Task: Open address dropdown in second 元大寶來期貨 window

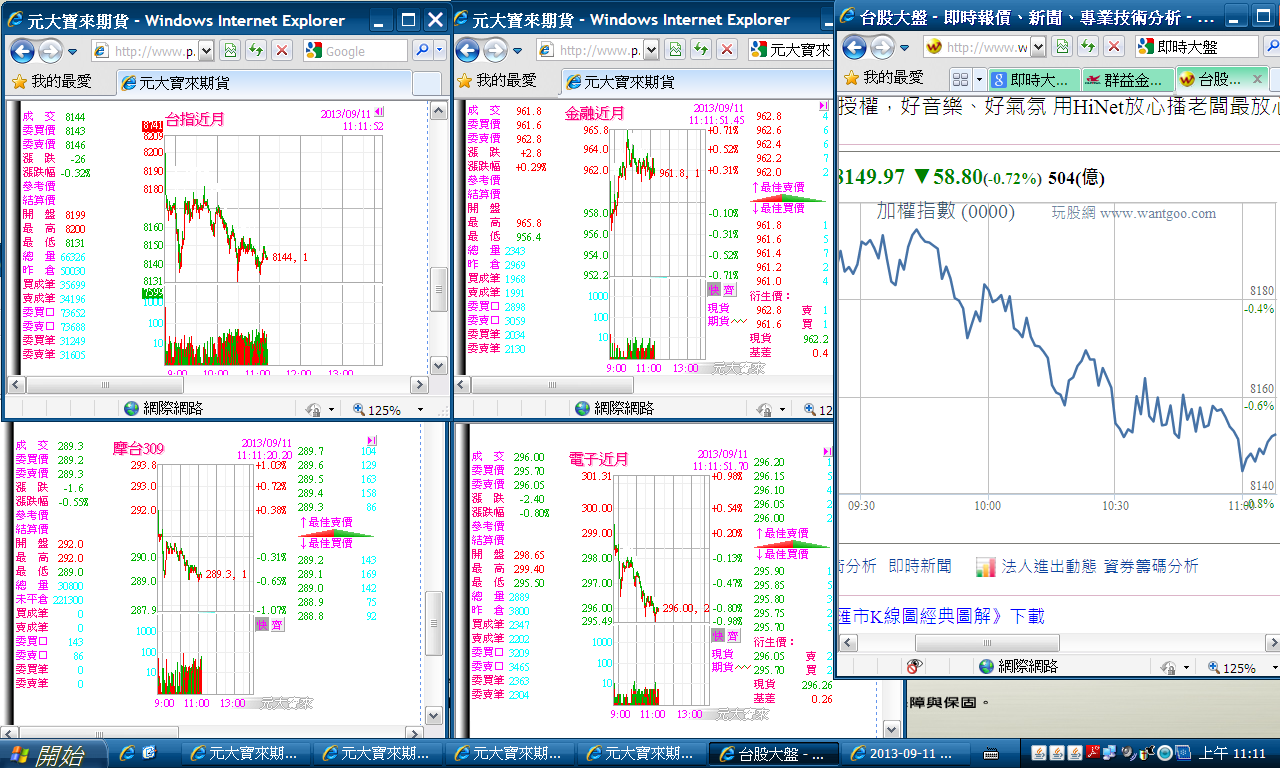Action: [651, 50]
